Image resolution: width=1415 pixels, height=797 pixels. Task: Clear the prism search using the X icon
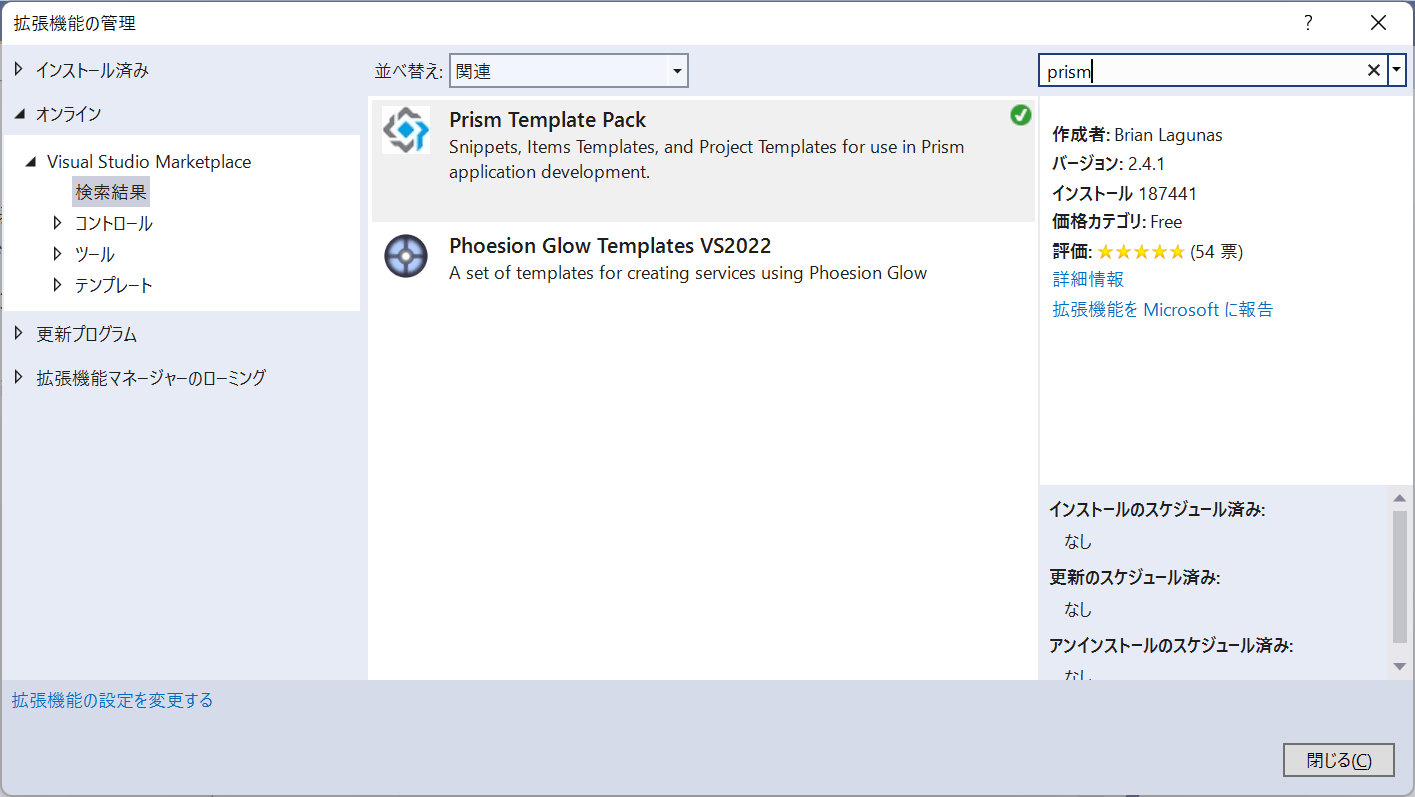click(x=1374, y=70)
